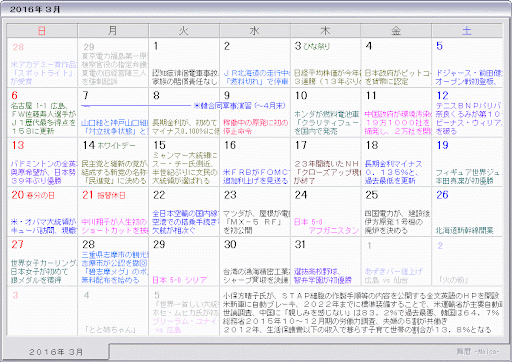
Task: Select day 20 labeled 春分の日
Action: coord(42,212)
